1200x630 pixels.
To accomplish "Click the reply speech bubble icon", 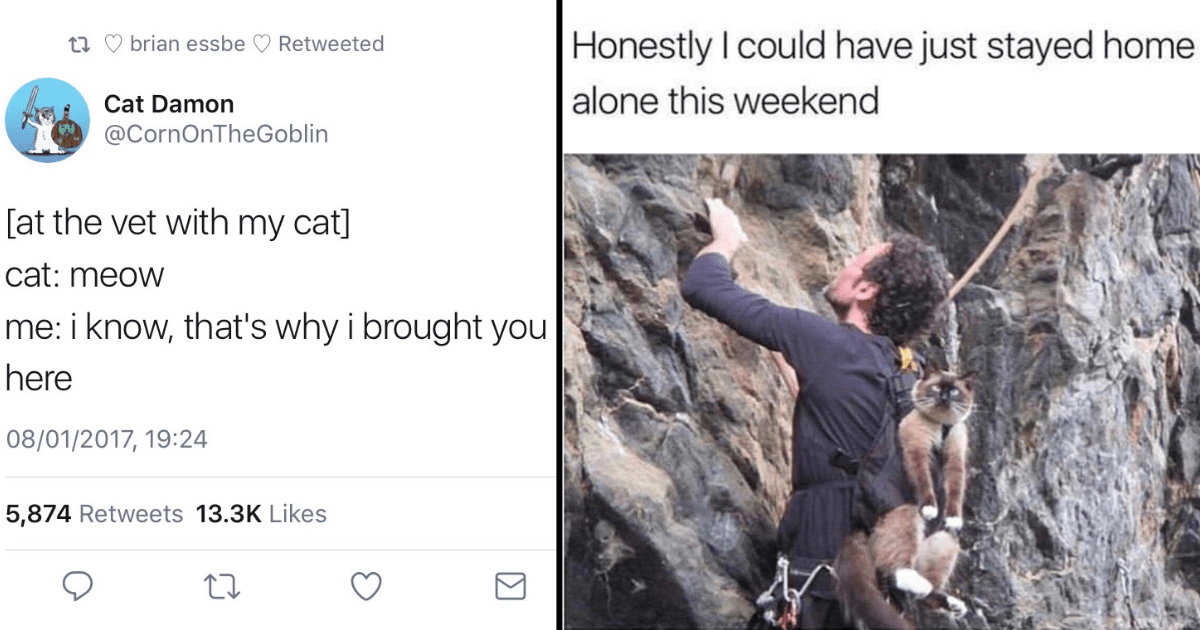I will [x=80, y=586].
